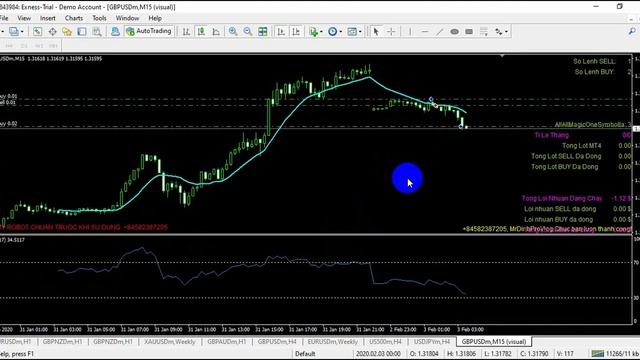The image size is (640, 360).
Task: Toggle the Terminal panel icon
Action: click(82, 31)
